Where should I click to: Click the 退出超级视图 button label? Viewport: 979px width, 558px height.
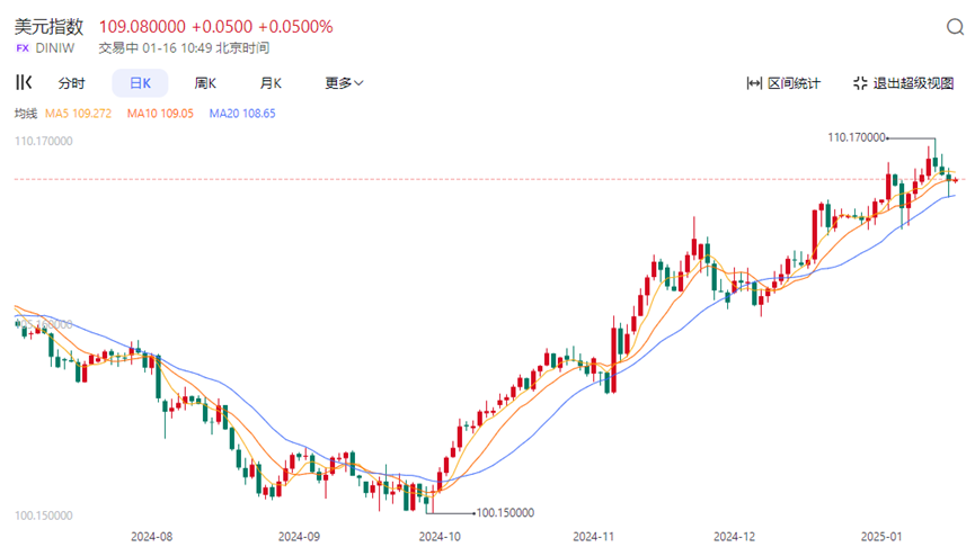(913, 83)
